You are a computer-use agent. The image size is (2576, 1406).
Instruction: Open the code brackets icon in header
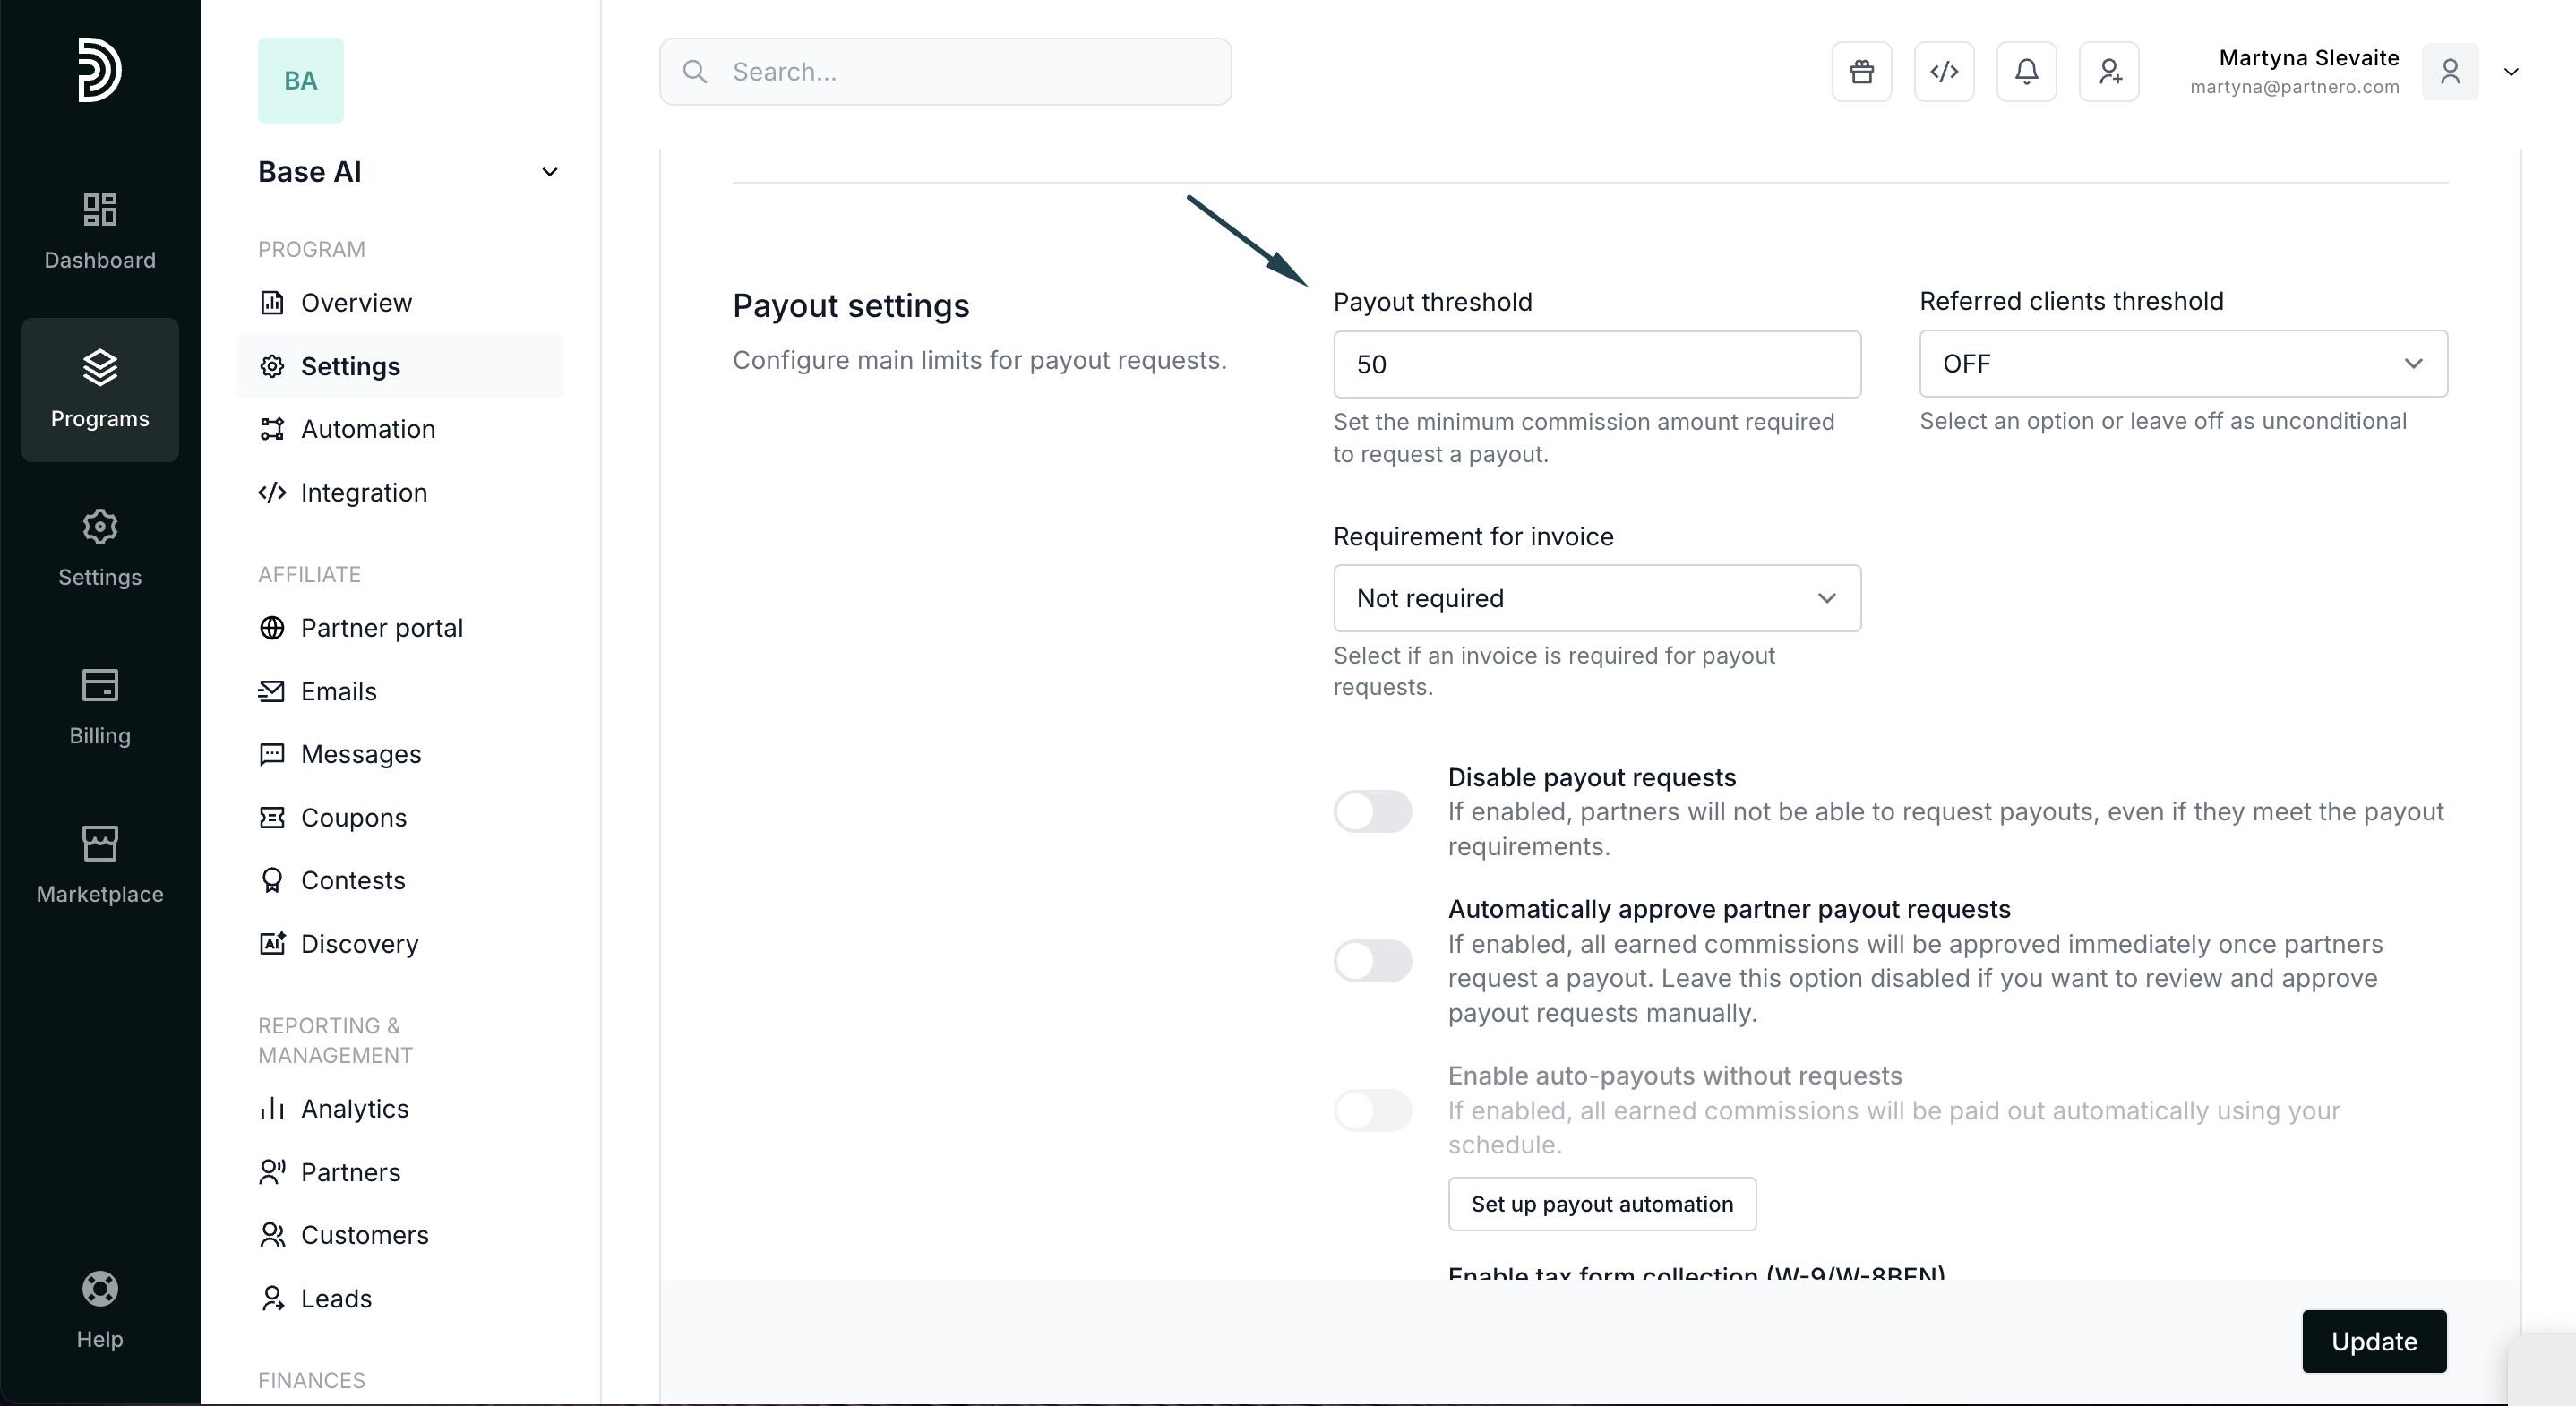pos(1943,72)
